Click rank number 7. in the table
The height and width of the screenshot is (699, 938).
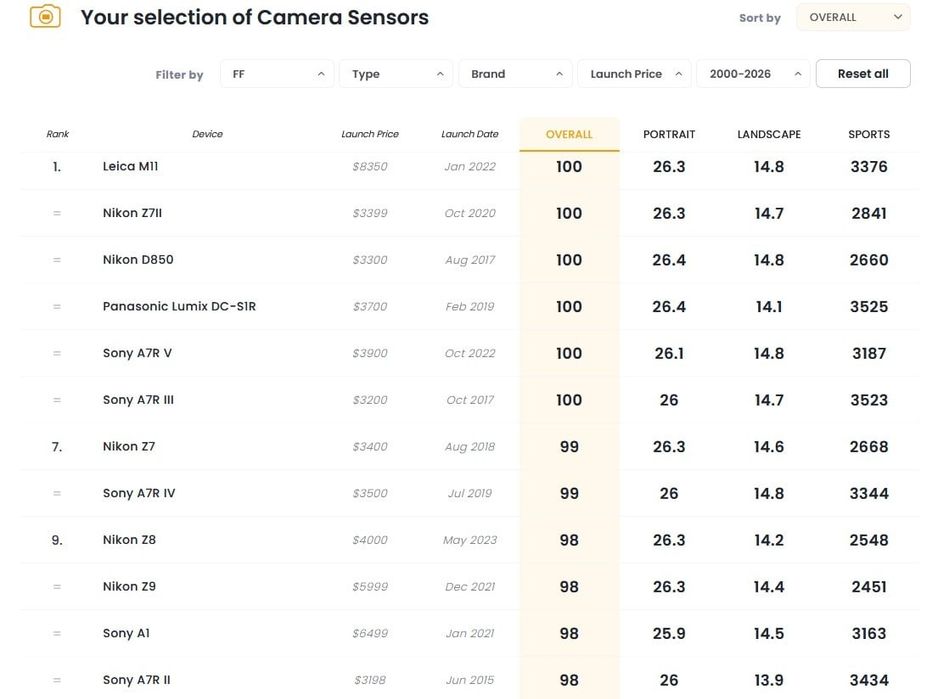click(x=57, y=446)
